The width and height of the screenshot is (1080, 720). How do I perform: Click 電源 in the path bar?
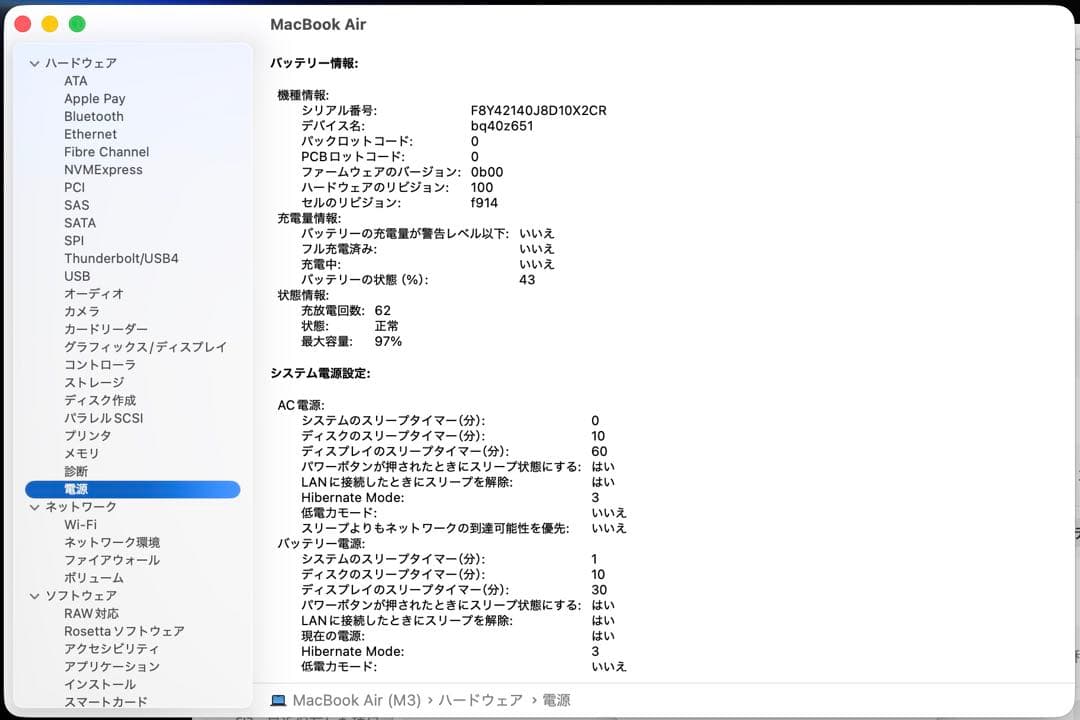tap(556, 701)
